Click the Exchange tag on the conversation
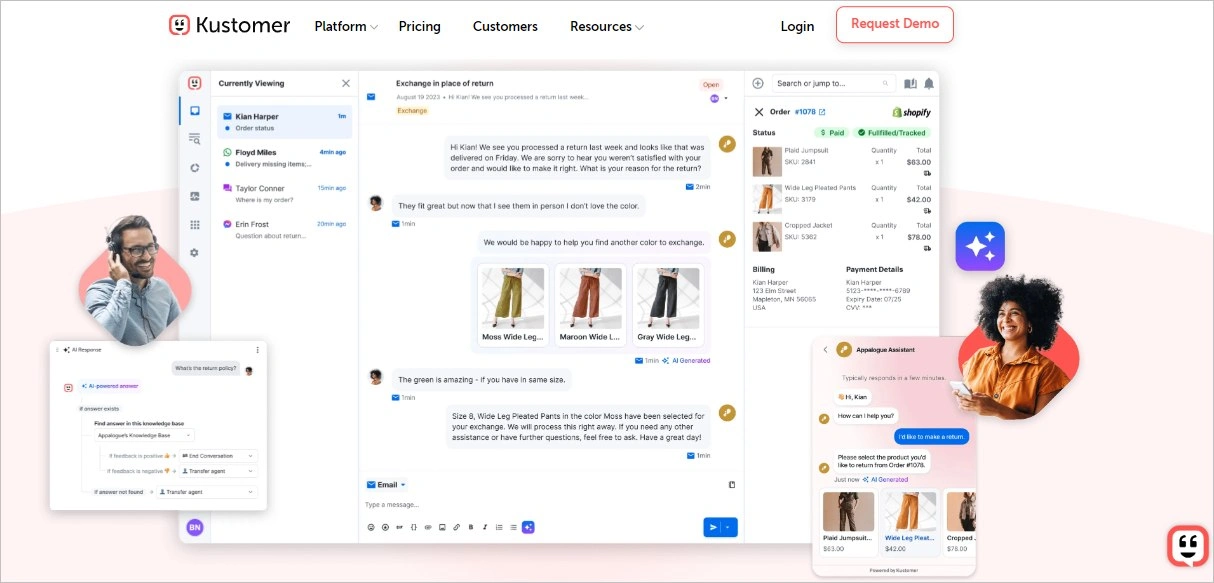The width and height of the screenshot is (1214, 583). 412,111
